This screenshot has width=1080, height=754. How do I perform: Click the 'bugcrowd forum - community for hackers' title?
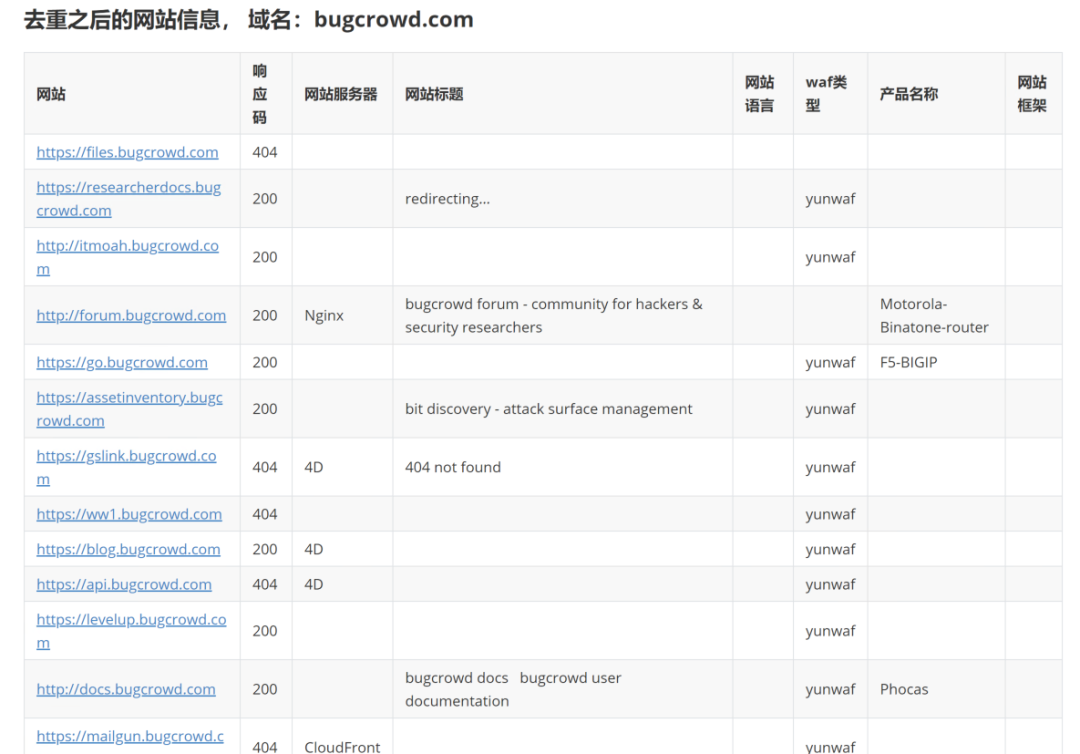(554, 315)
